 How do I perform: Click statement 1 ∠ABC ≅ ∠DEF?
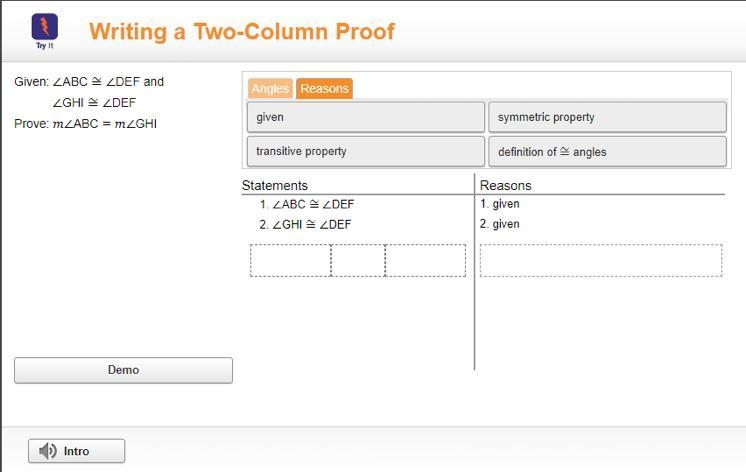307,204
